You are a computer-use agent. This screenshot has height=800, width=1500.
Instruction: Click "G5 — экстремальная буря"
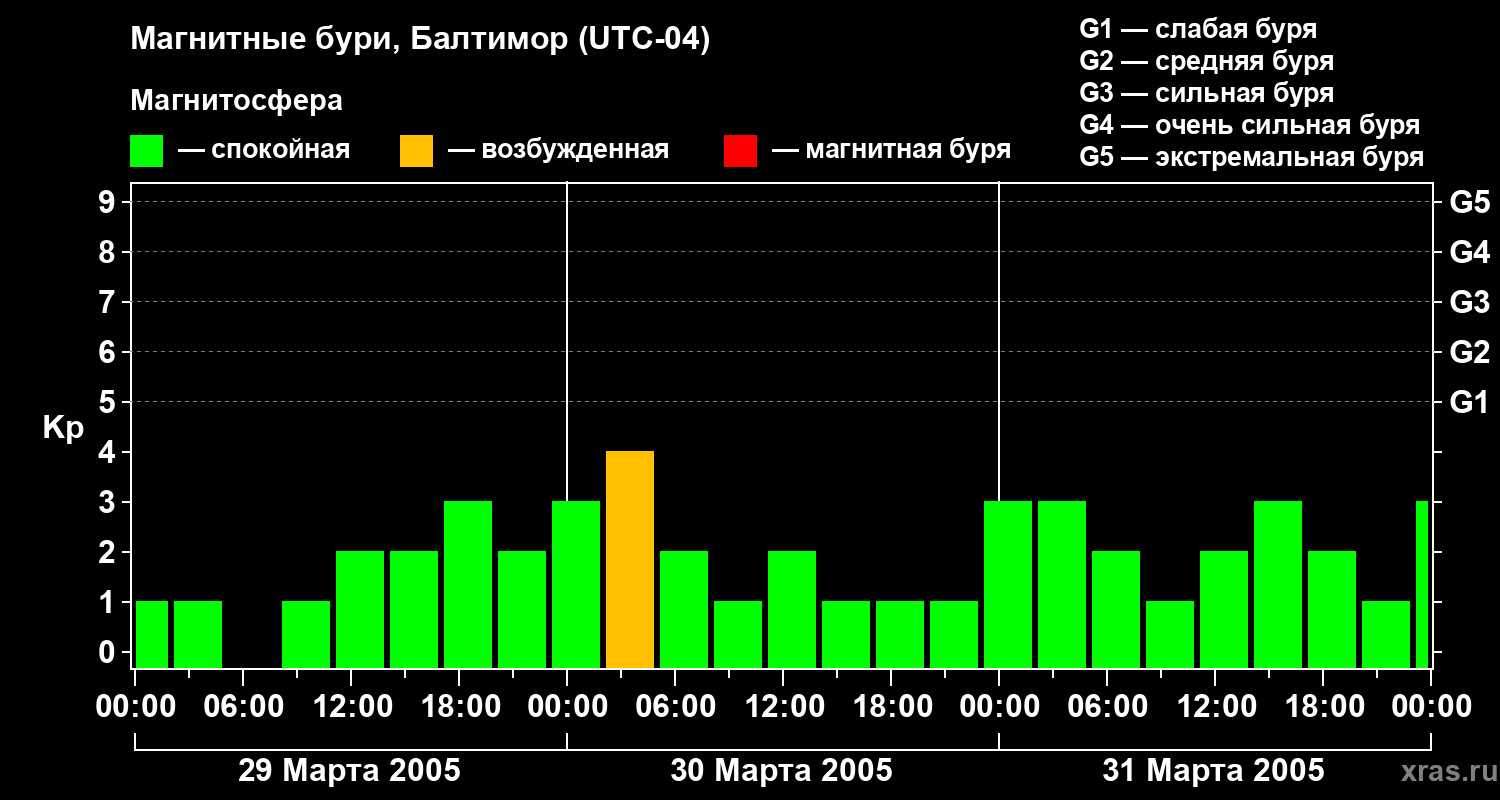(1252, 157)
